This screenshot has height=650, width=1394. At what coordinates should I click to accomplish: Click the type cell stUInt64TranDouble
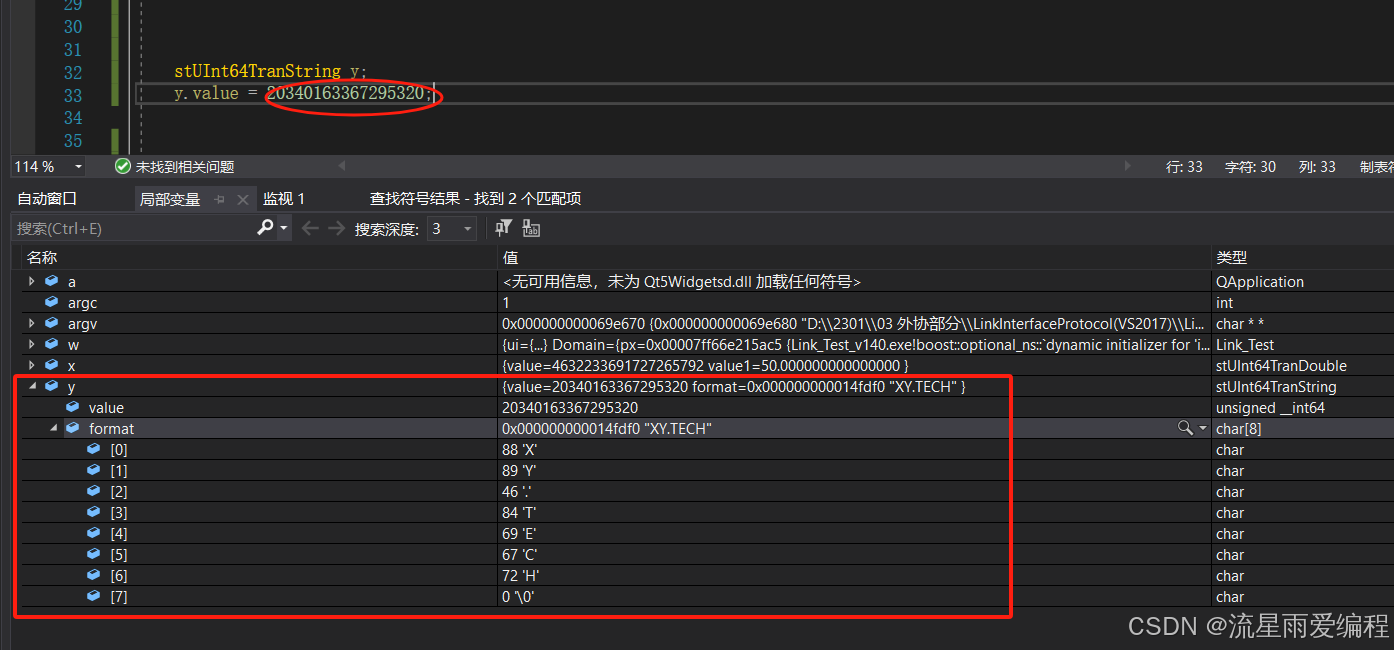click(x=1281, y=365)
